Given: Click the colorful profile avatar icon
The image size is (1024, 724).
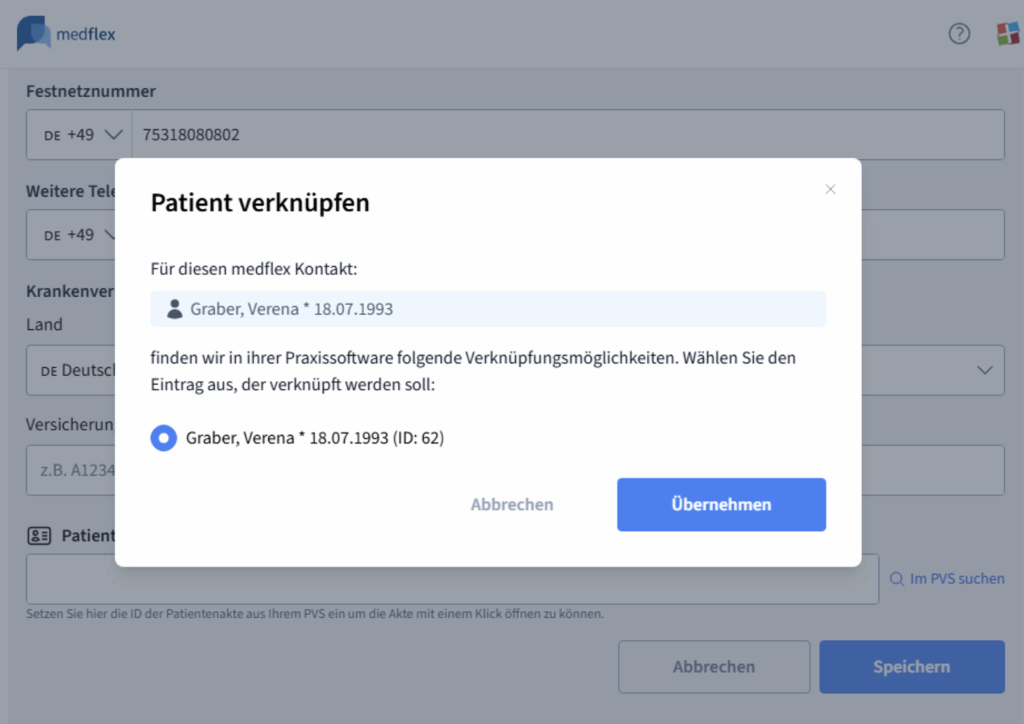Looking at the screenshot, I should pos(1008,33).
